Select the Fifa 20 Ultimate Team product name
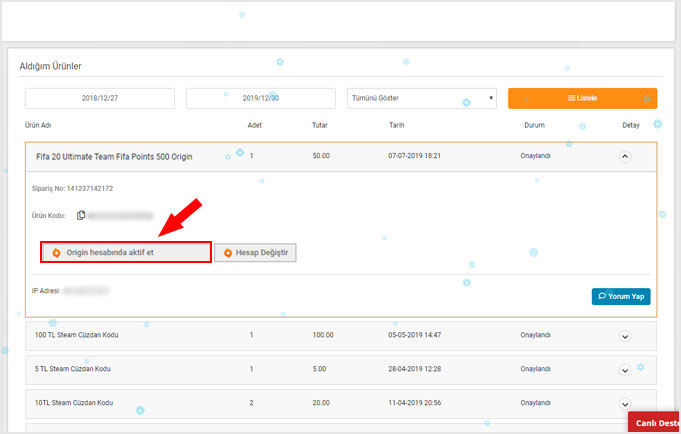681x434 pixels. click(114, 157)
